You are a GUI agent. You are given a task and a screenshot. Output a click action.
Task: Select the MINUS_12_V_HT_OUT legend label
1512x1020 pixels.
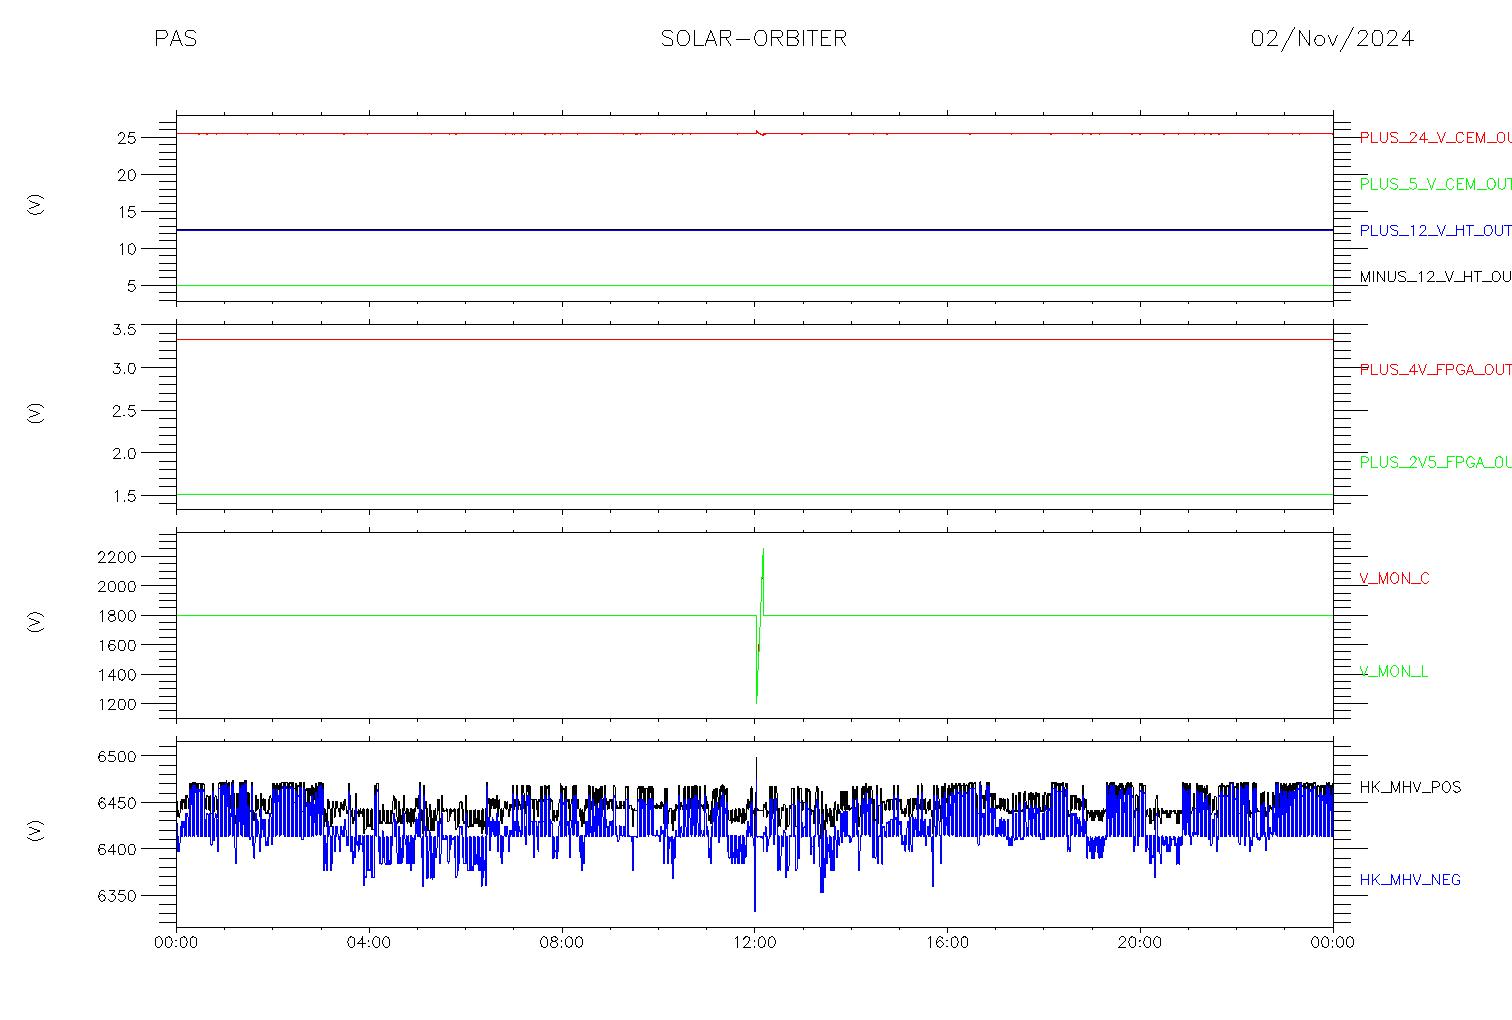pos(1435,277)
